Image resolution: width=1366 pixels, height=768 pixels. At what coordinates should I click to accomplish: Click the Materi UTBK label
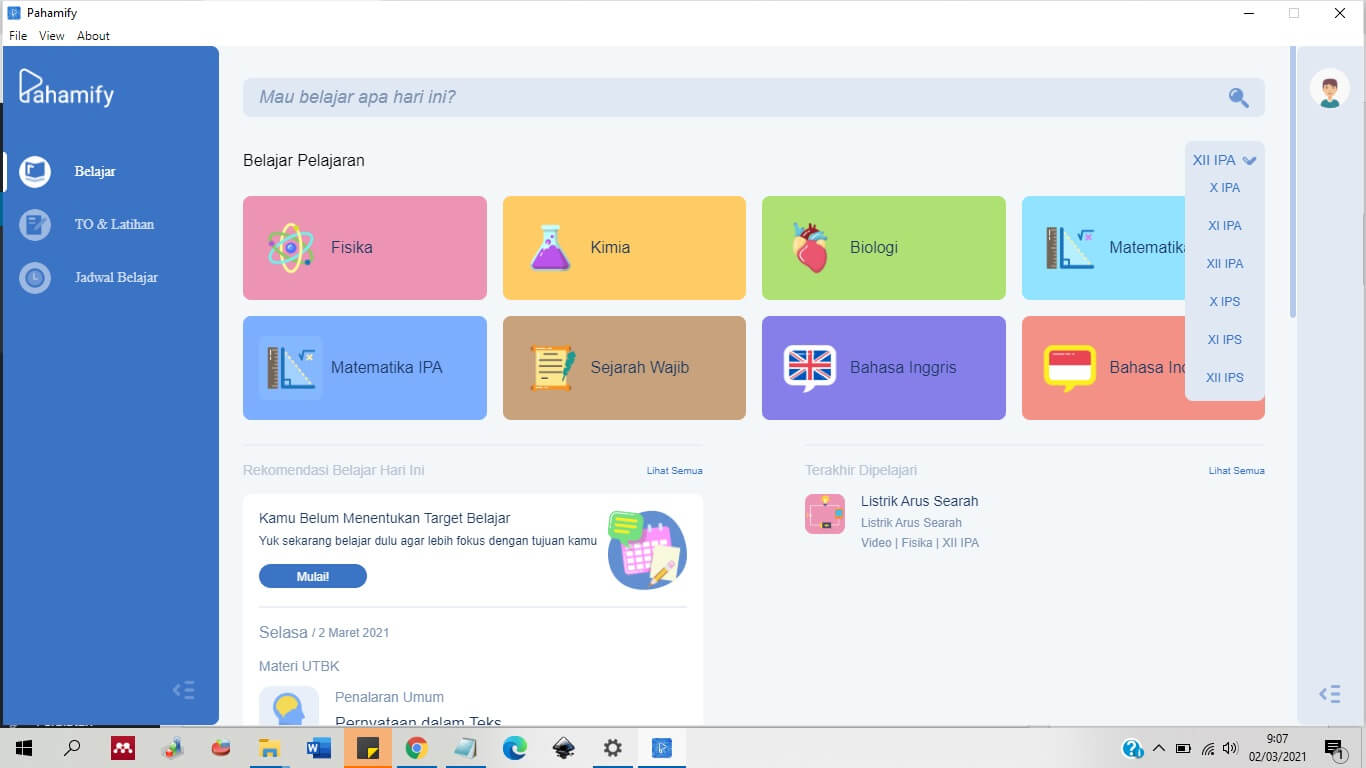(299, 666)
